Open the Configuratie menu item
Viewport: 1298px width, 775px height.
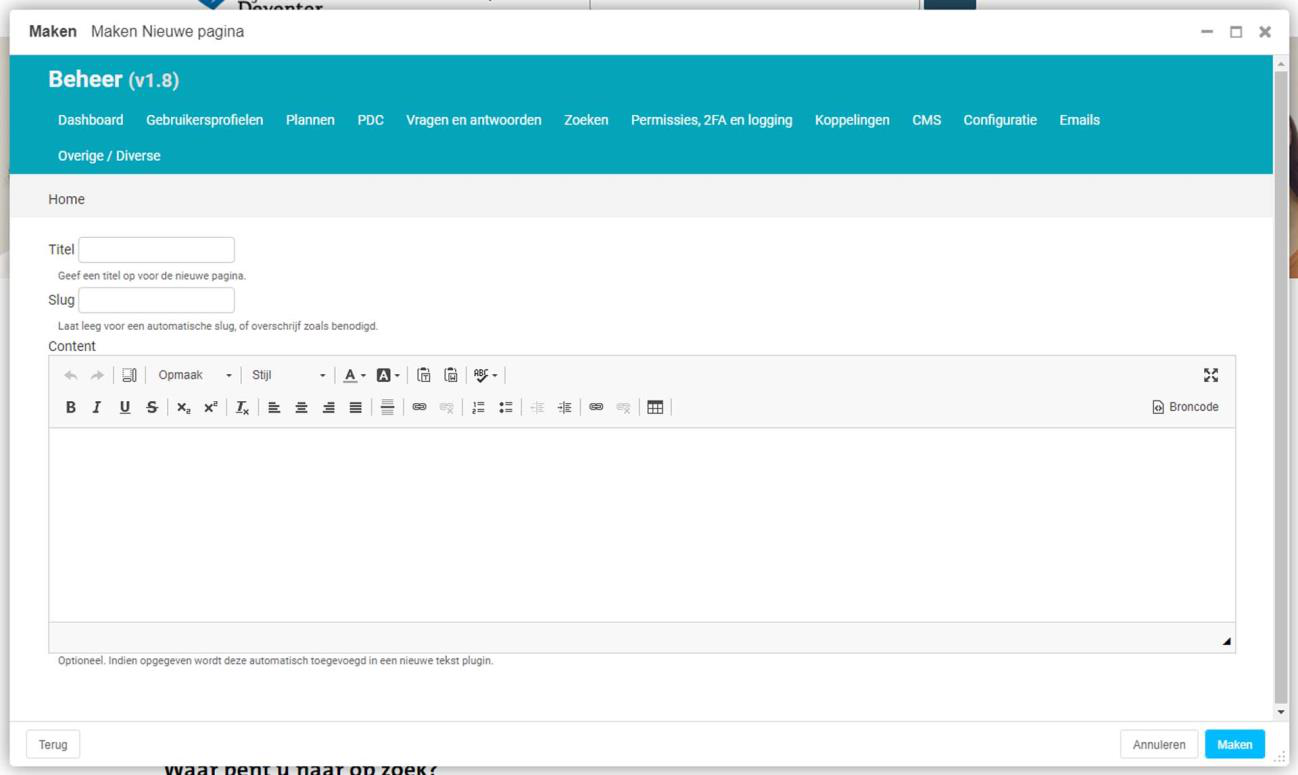click(999, 120)
